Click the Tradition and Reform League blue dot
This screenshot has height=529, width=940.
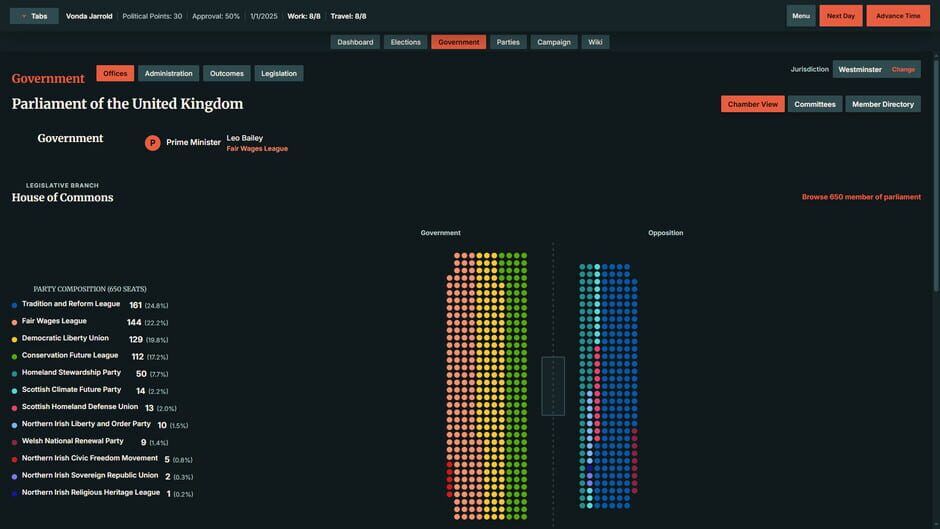(x=14, y=305)
